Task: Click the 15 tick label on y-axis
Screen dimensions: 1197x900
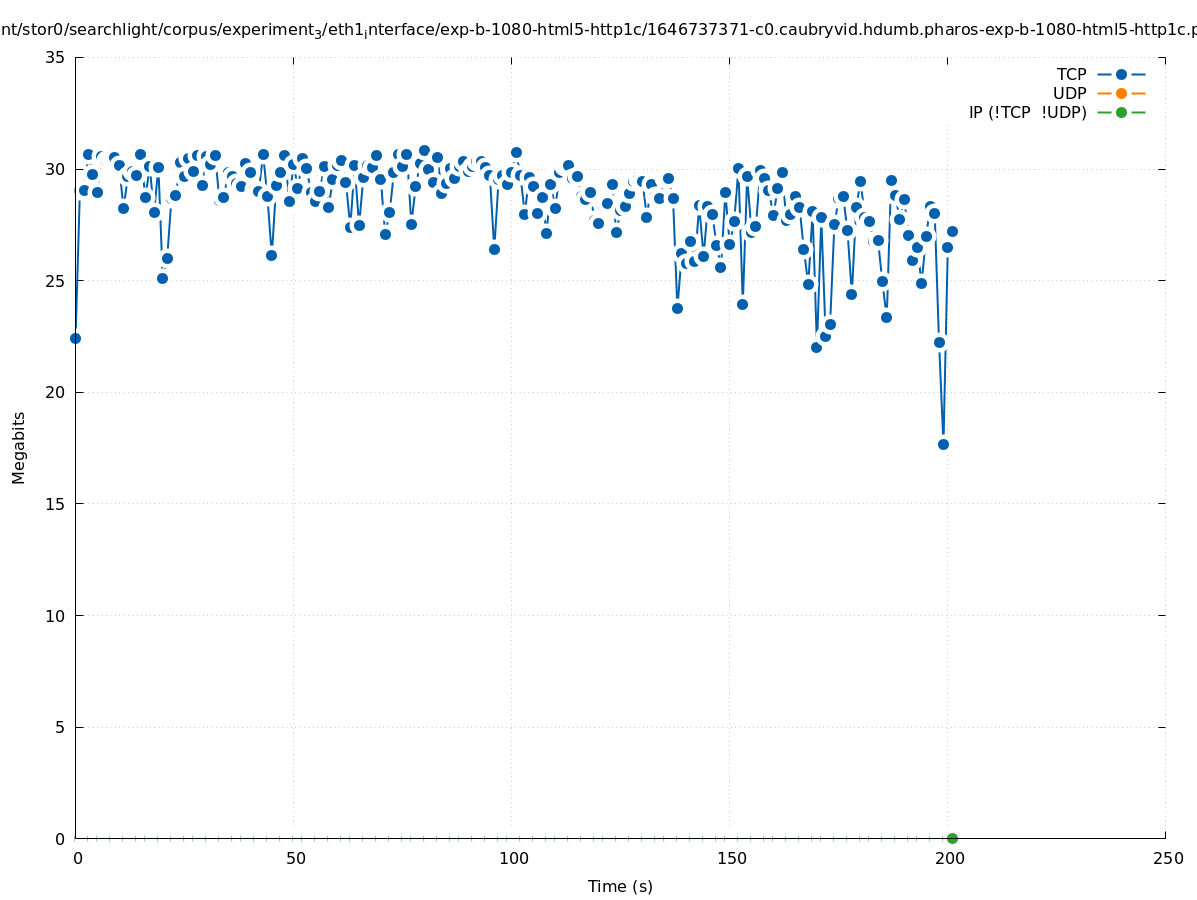Action: tap(55, 504)
